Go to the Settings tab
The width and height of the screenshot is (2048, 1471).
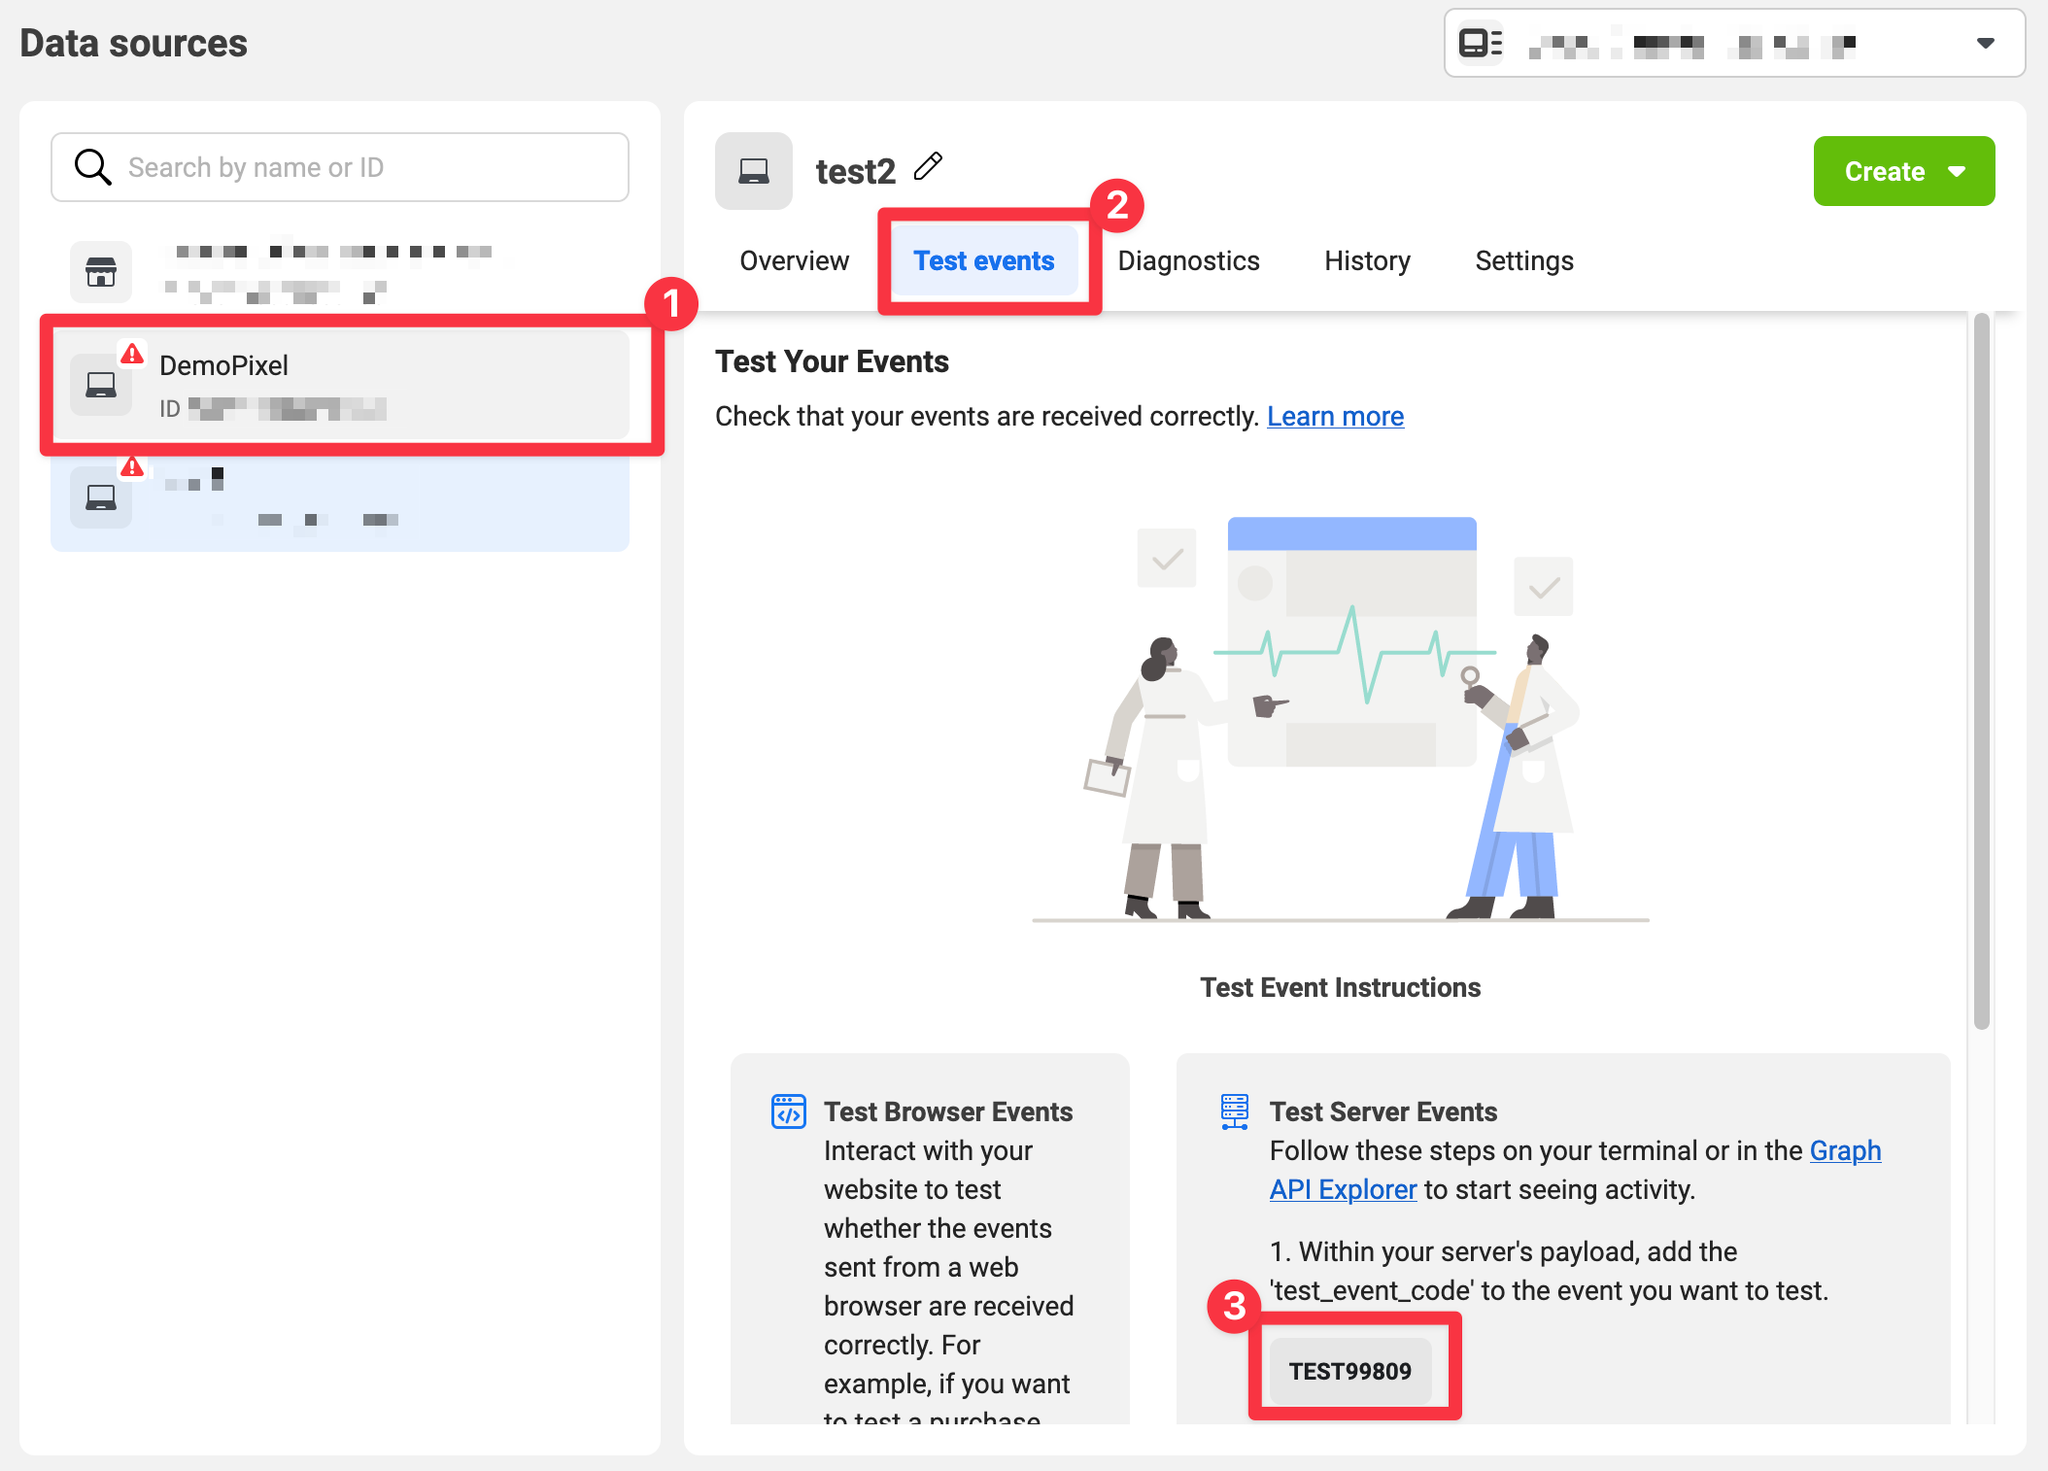1524,261
